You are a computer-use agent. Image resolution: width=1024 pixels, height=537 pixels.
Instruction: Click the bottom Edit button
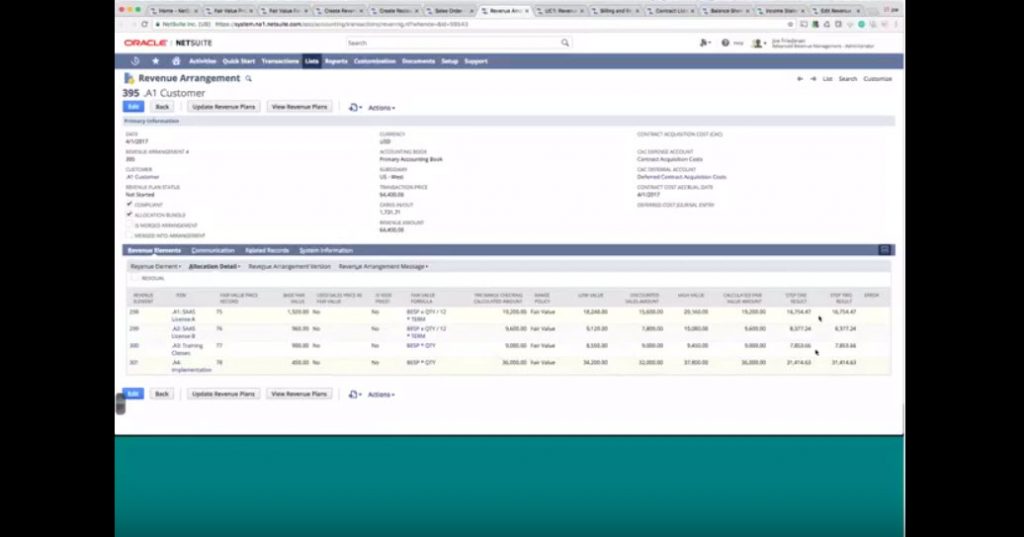point(133,394)
